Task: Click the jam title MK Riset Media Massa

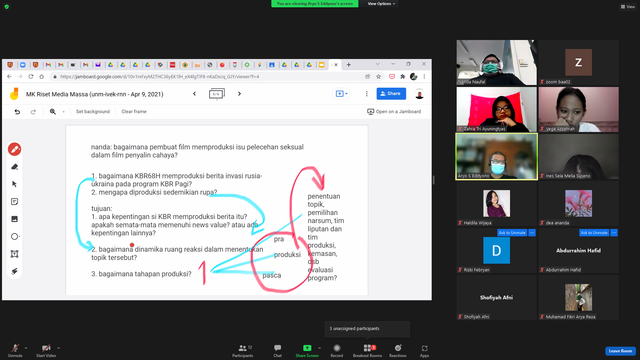Action: [x=95, y=94]
